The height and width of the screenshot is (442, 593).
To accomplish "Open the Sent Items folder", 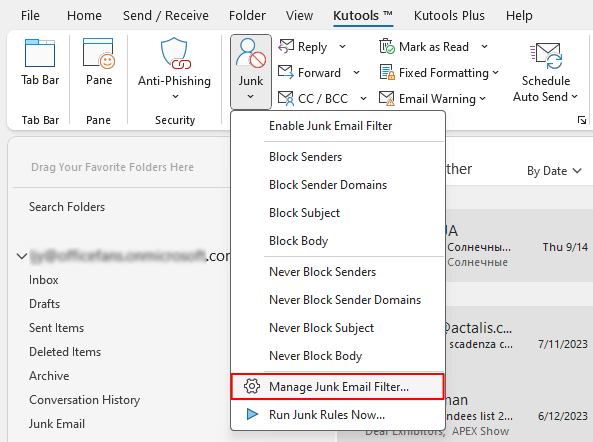I will 56,328.
